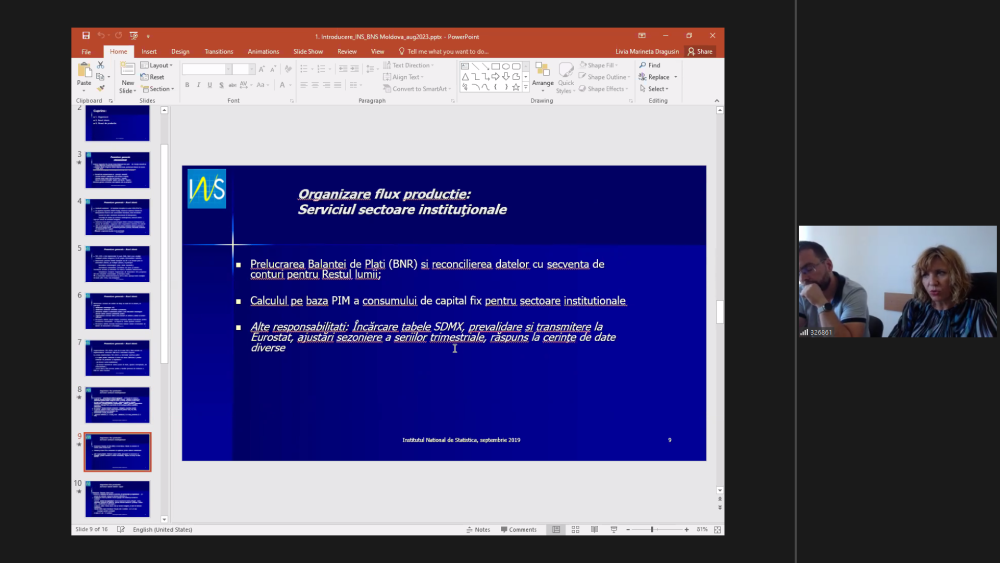This screenshot has height=563, width=1000.
Task: Toggle center text alignment
Action: [315, 85]
